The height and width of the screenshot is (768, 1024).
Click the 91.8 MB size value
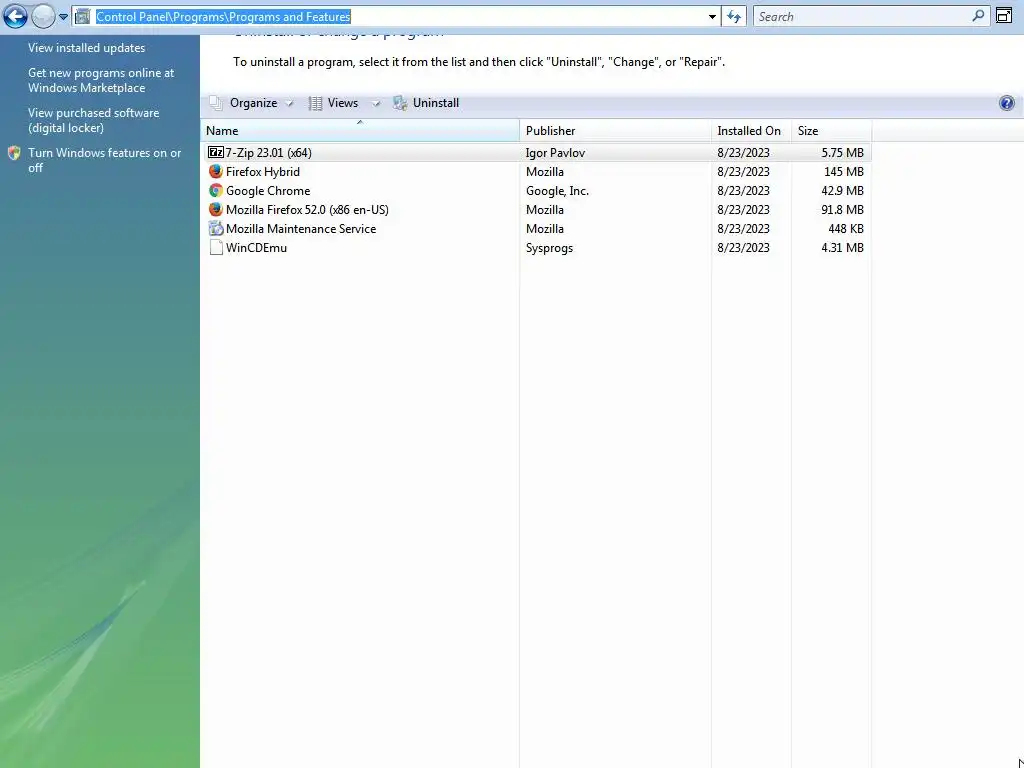[x=842, y=210]
